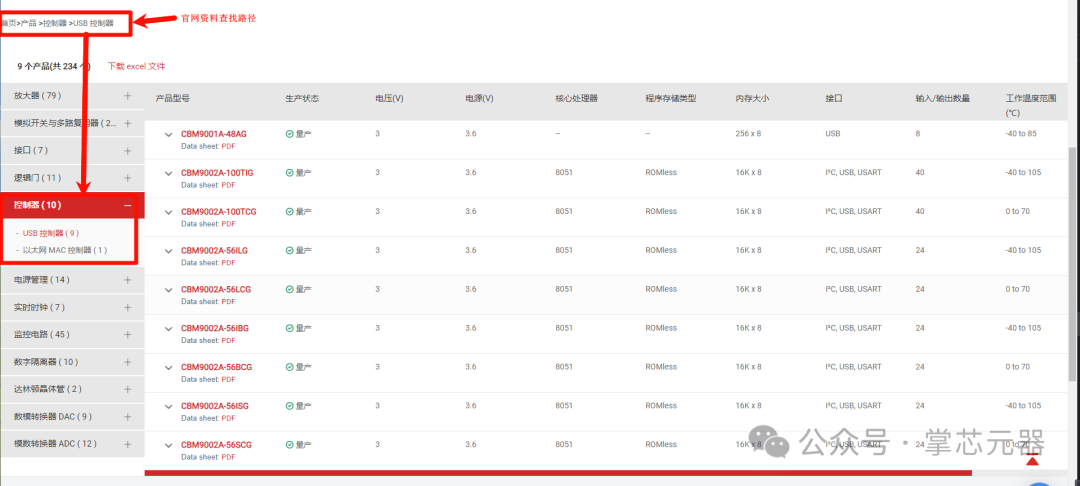Click the 核心处理器 column header
Screen dimensions: 1080x486
pos(577,98)
